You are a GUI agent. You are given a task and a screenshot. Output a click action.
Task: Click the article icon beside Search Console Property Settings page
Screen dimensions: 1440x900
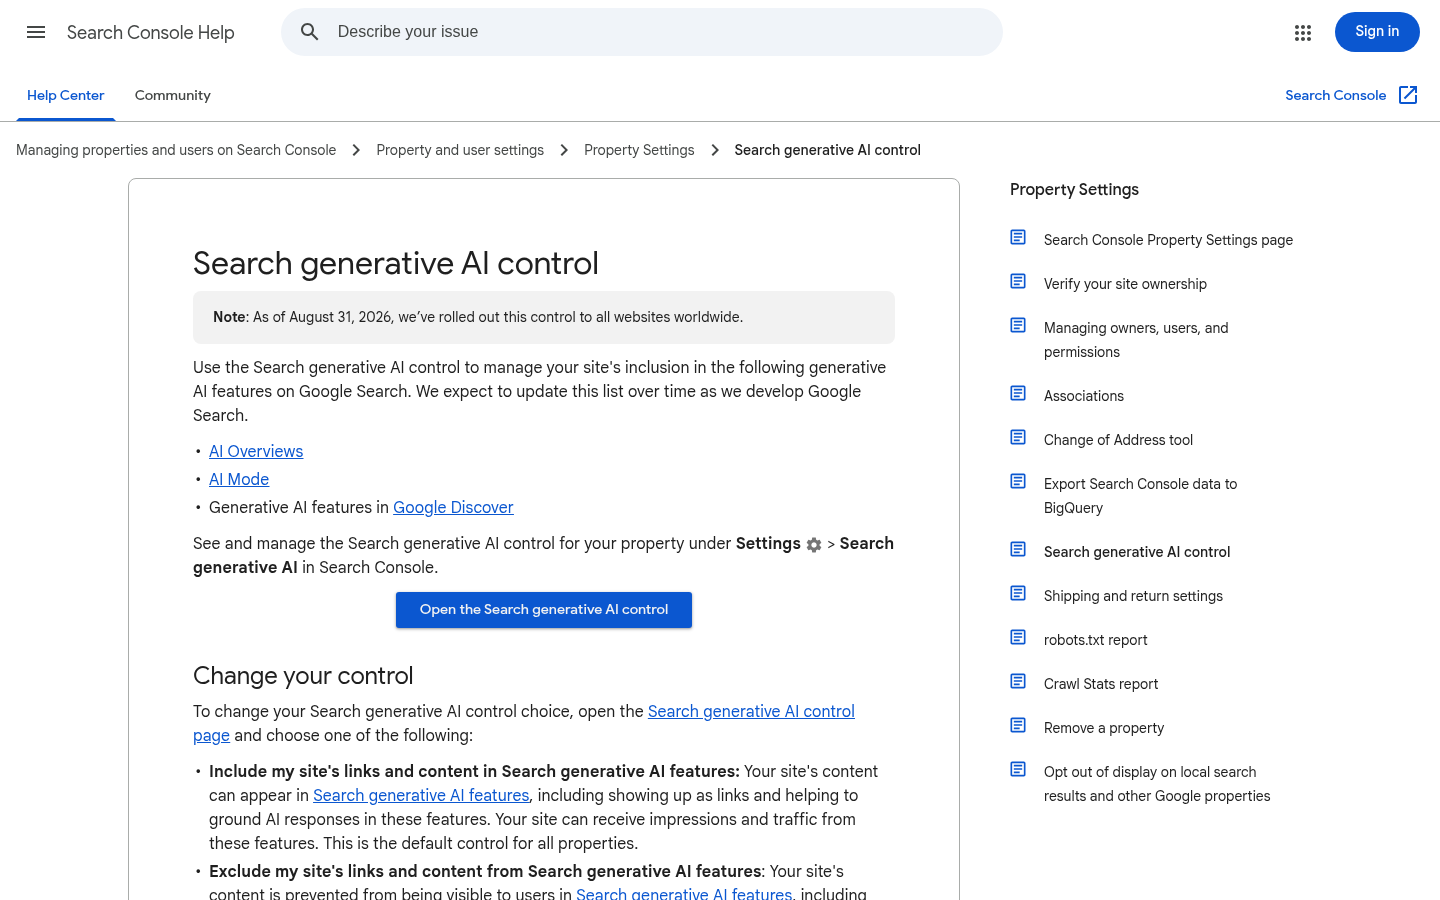[1018, 237]
